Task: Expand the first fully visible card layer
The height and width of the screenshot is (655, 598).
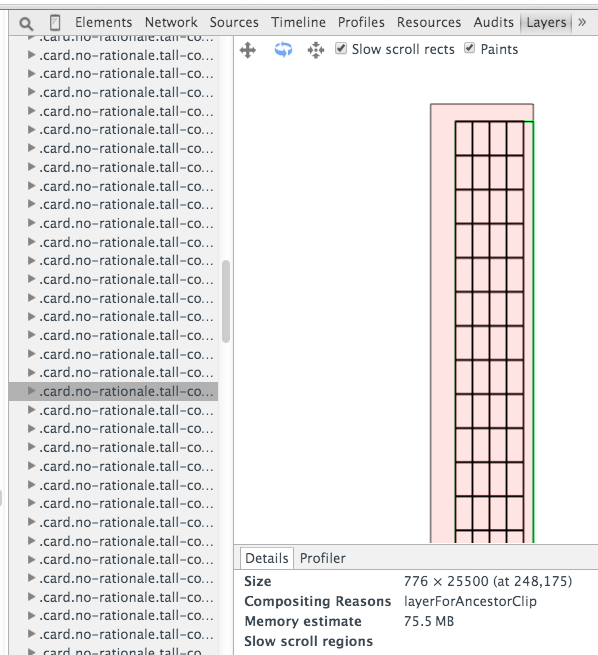Action: coord(31,55)
